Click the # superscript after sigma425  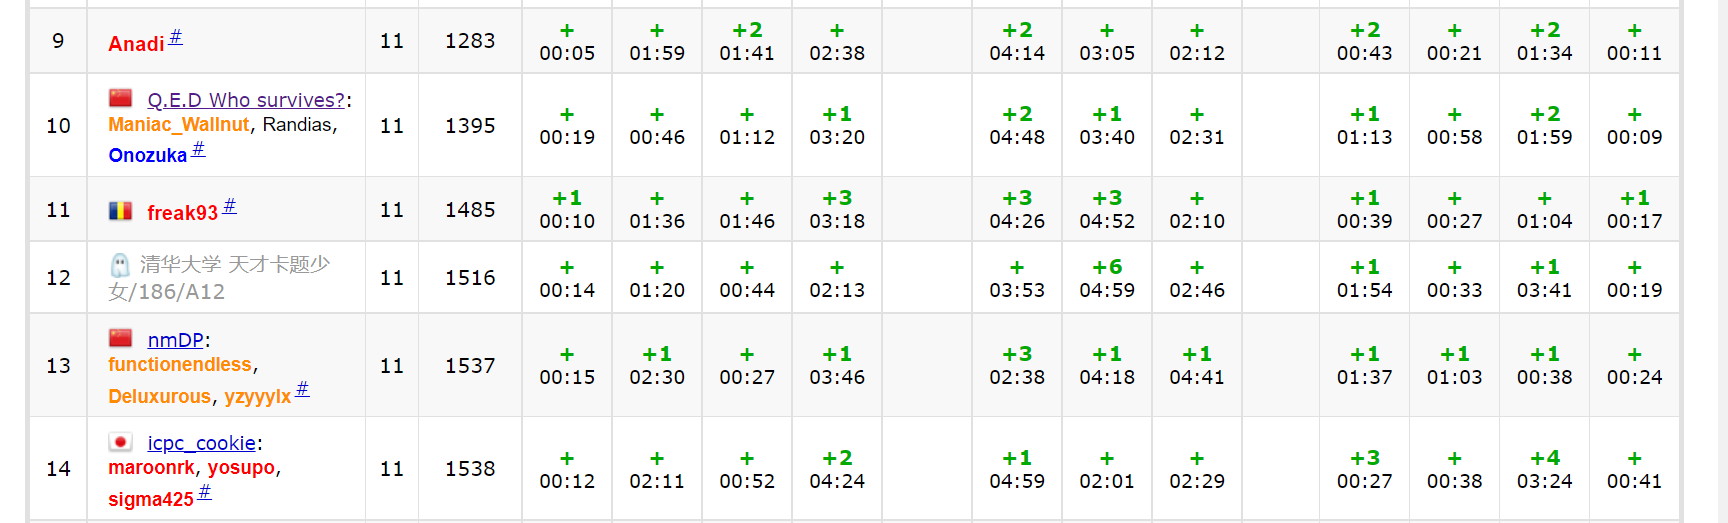tap(204, 492)
